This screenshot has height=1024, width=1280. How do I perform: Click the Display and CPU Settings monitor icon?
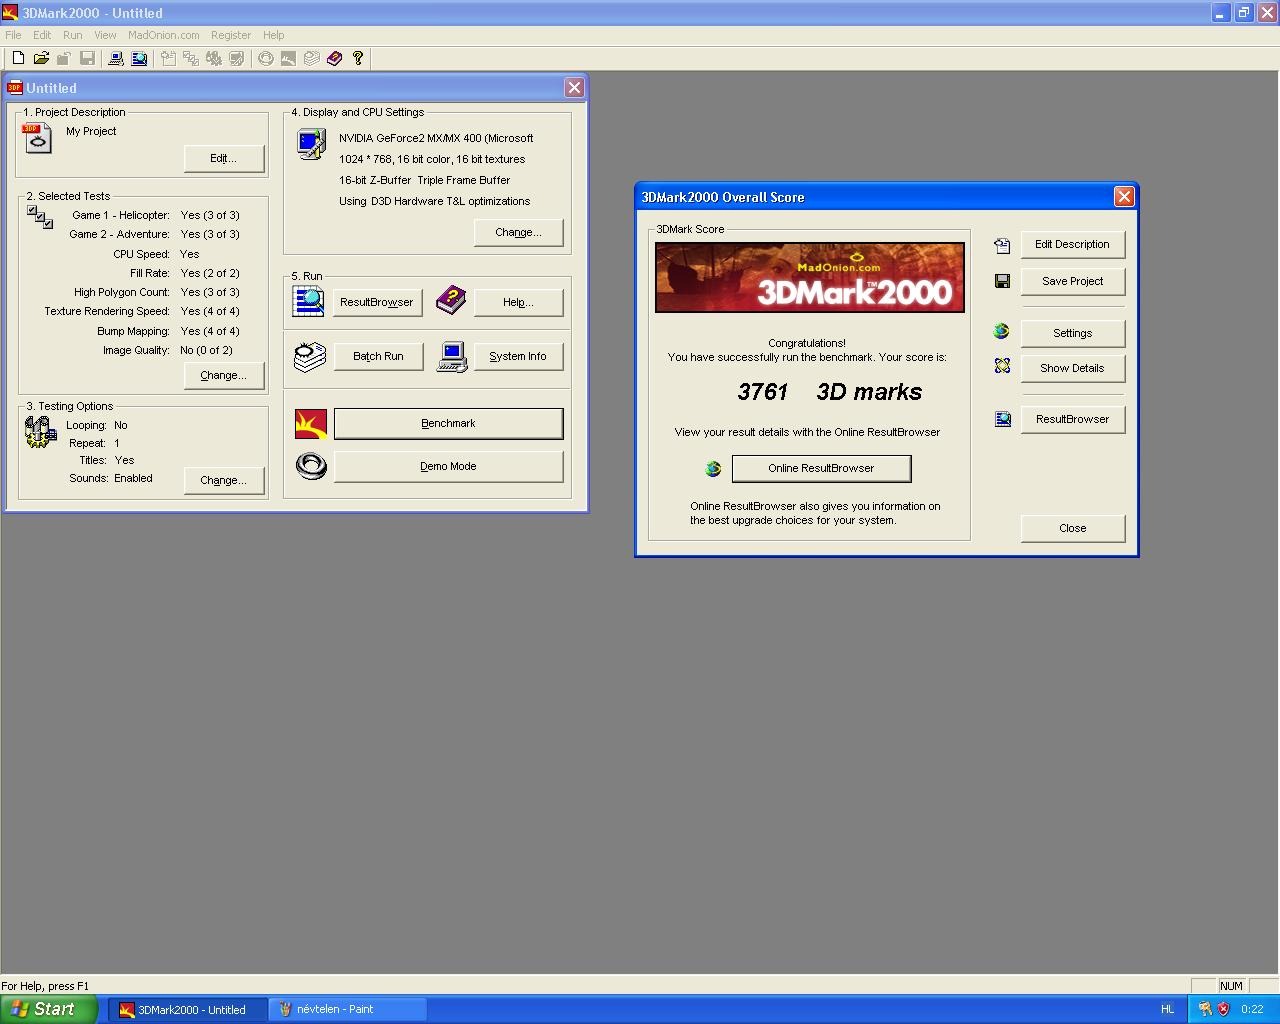point(311,145)
